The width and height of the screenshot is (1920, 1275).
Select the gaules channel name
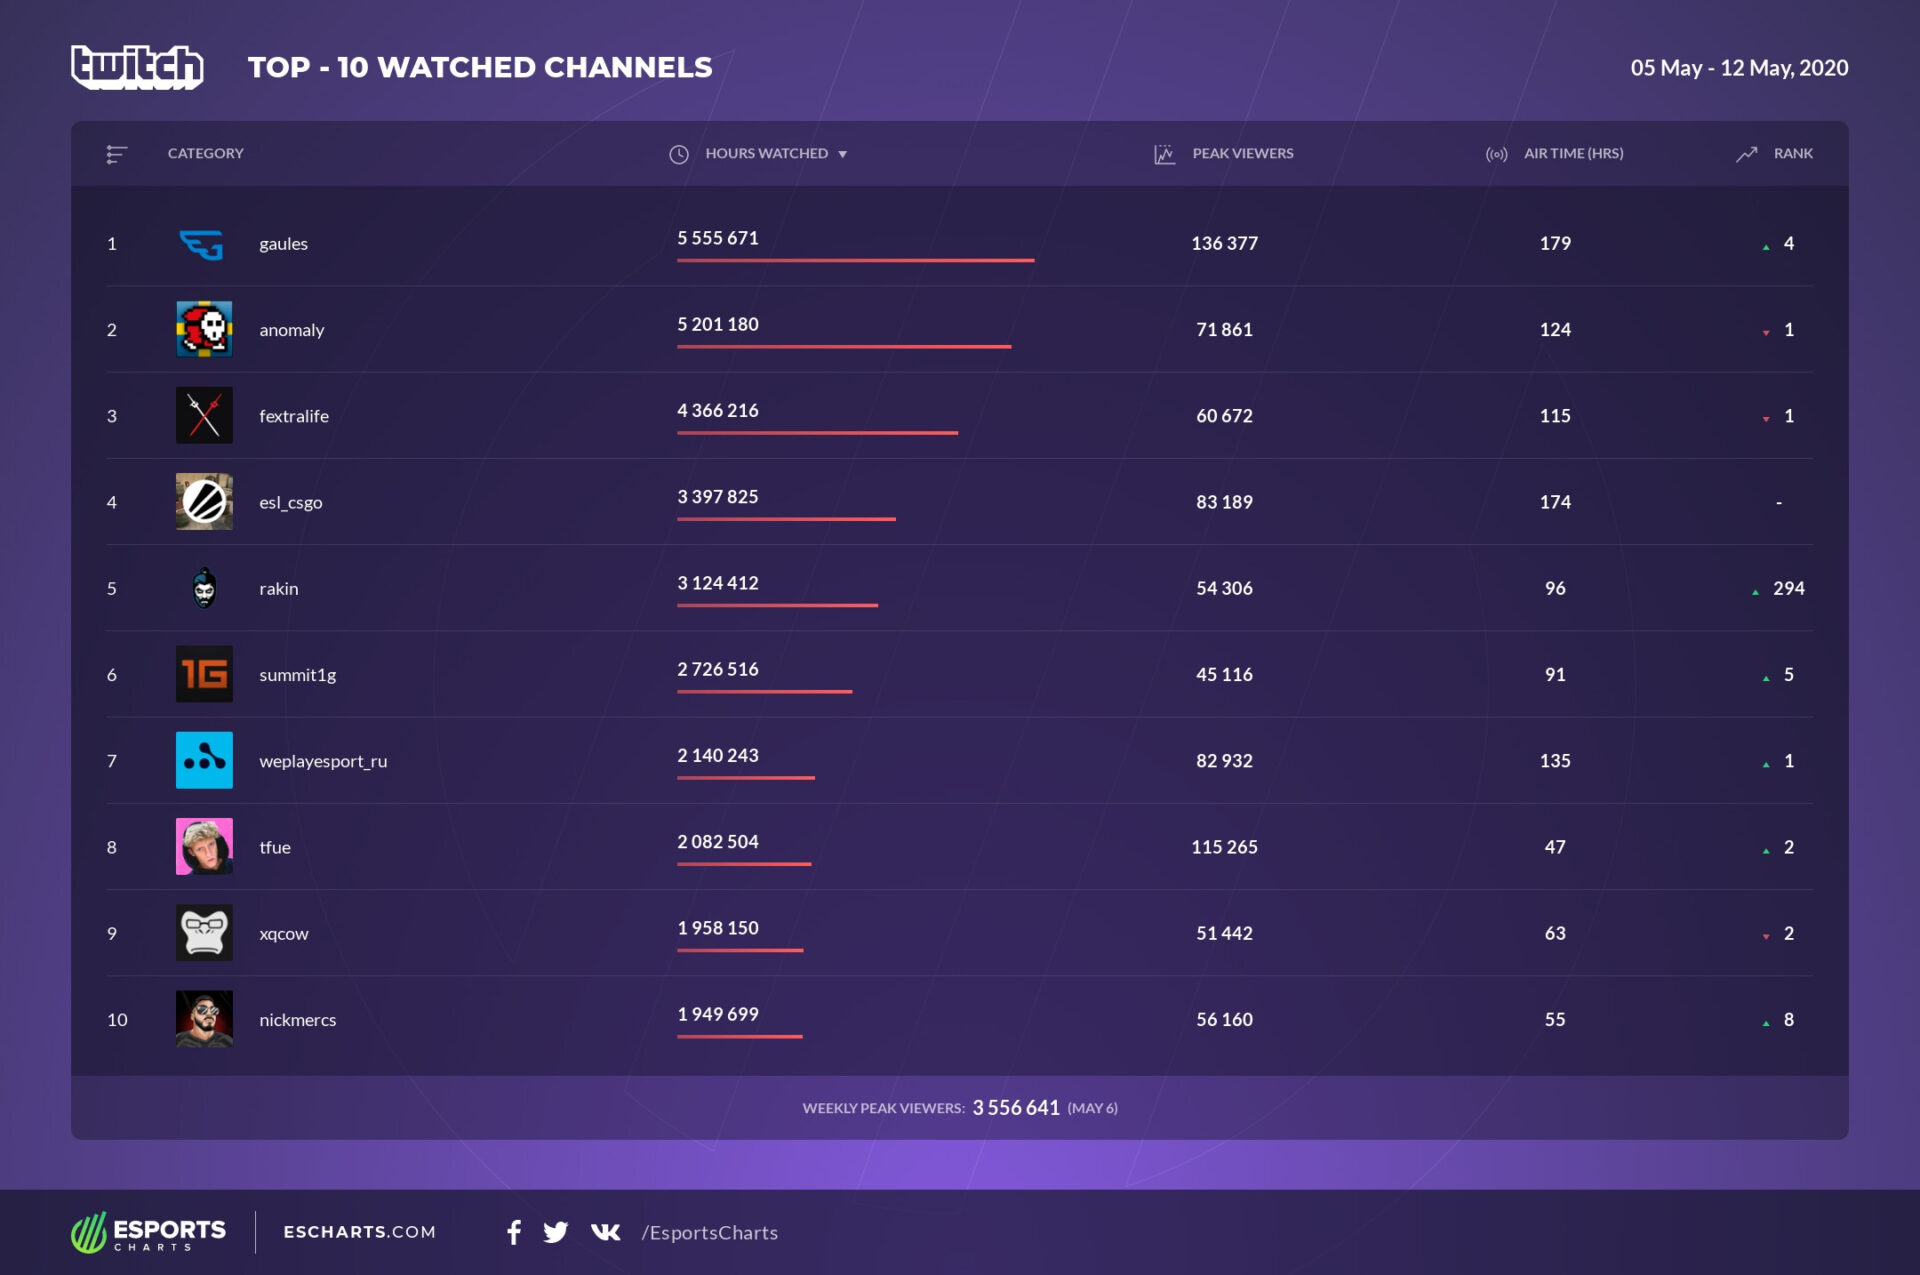point(283,244)
